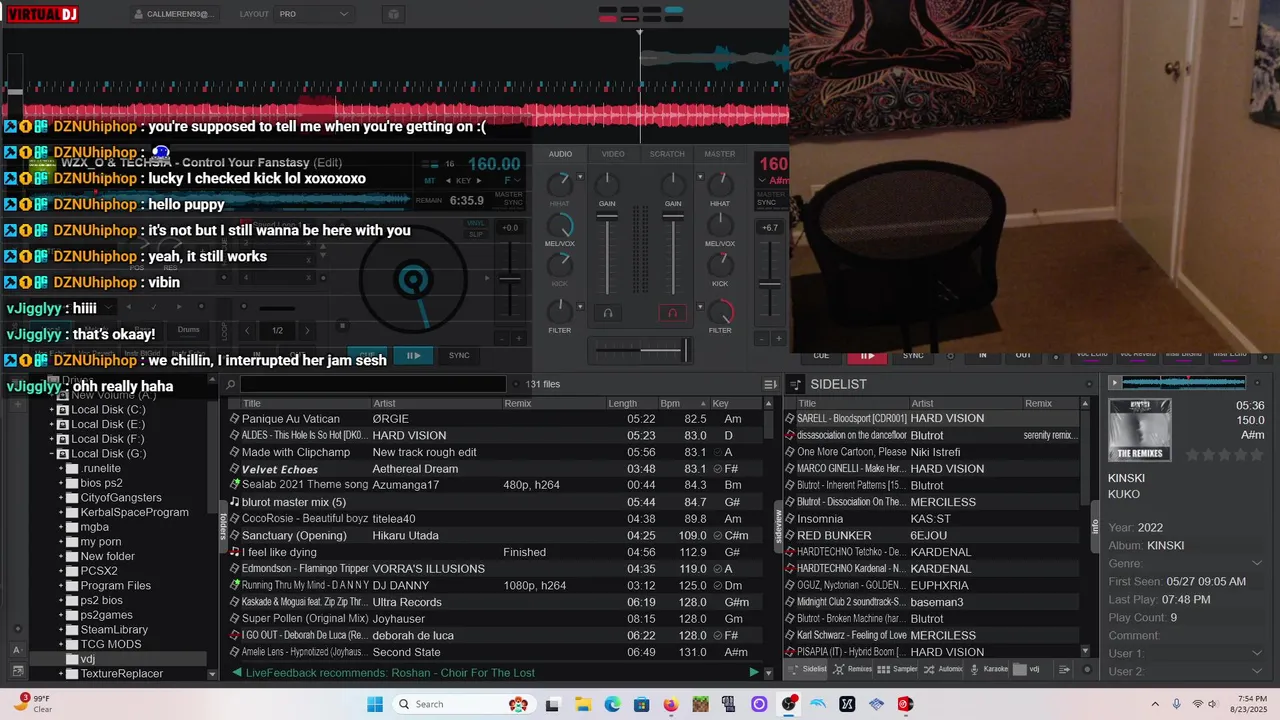Open the OBS Studio icon on the taskbar
This screenshot has width=1280, height=720.
(x=789, y=704)
